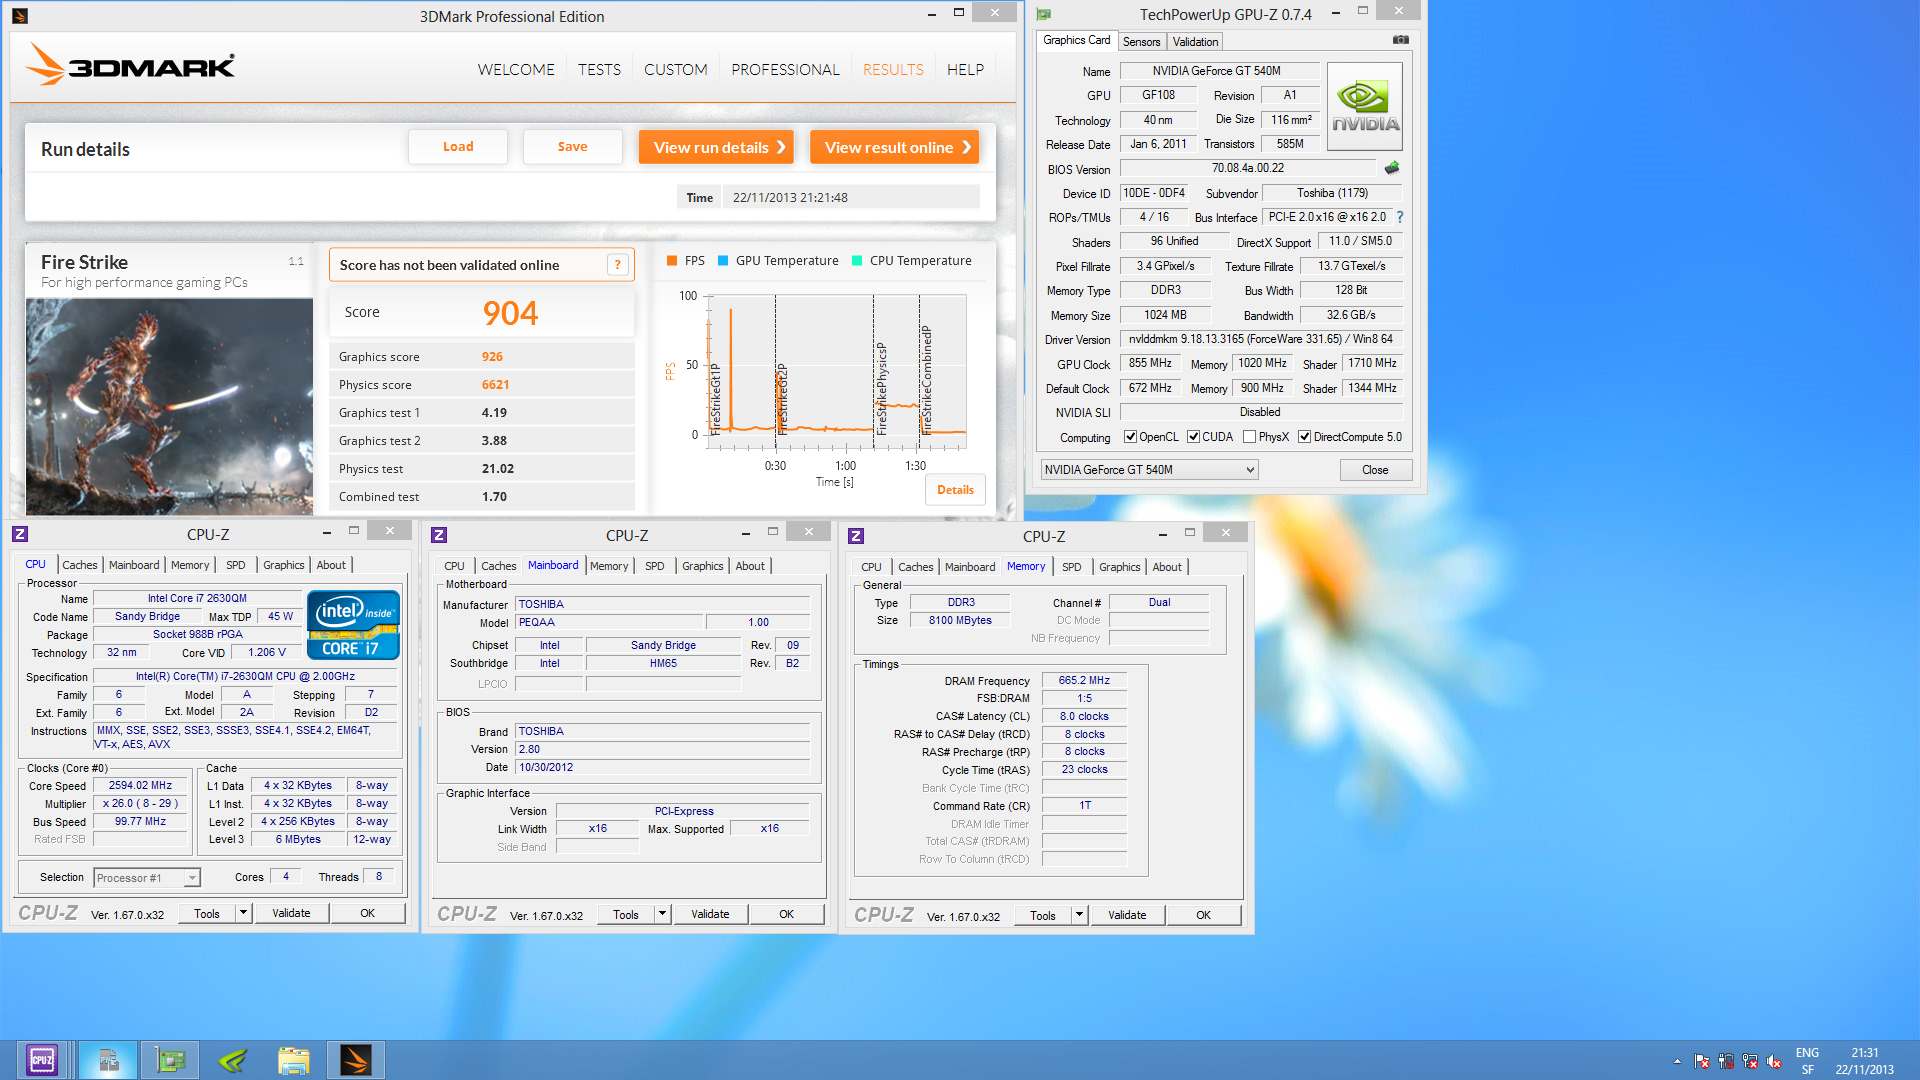The image size is (1920, 1080).
Task: Open the CUSTOM menu in 3DMark
Action: pyautogui.click(x=676, y=70)
